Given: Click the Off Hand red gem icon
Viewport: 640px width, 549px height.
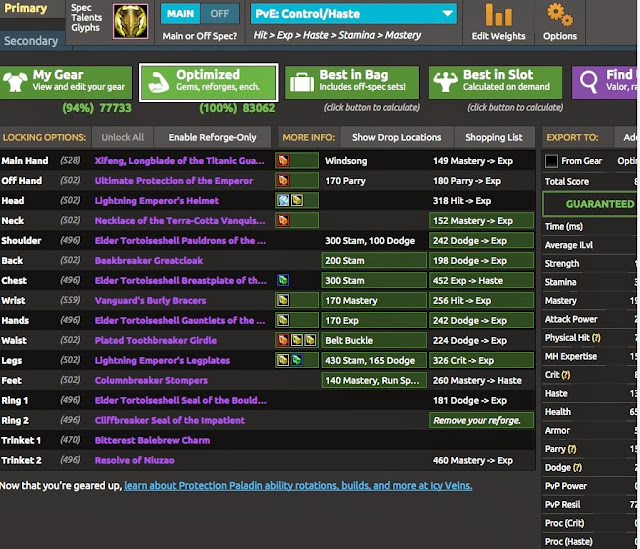Looking at the screenshot, I should 283,180.
